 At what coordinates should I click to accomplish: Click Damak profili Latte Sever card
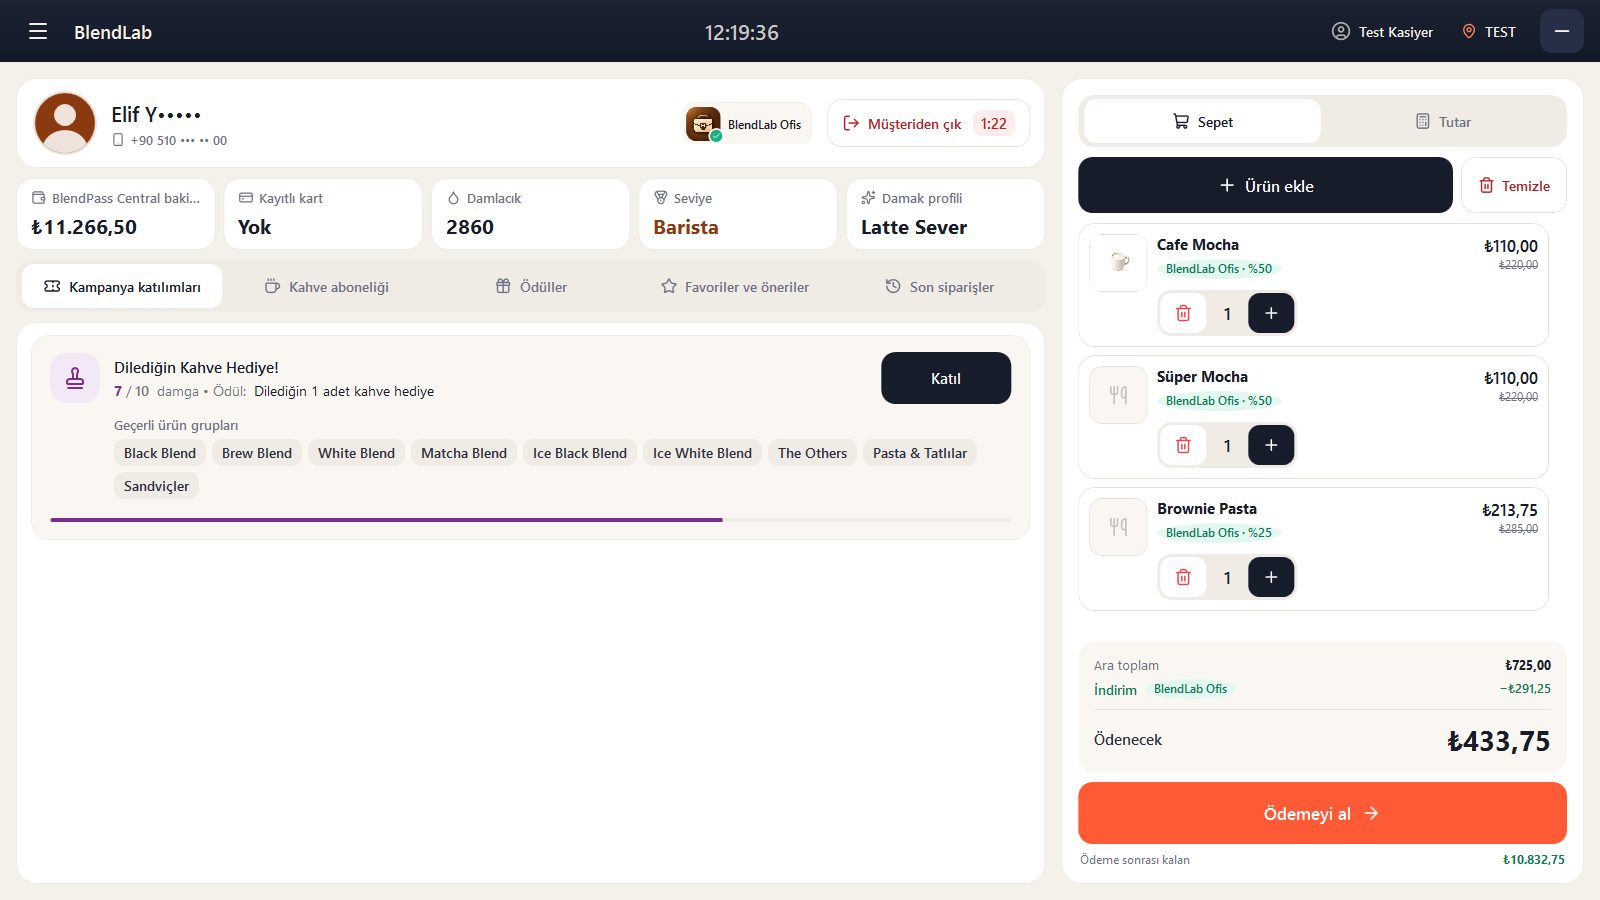pos(946,214)
